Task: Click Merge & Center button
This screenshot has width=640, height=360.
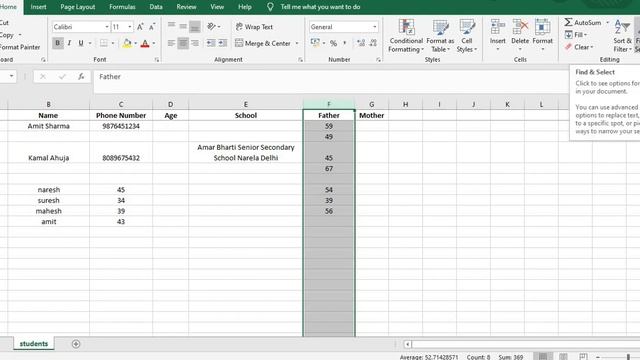Action: [262, 43]
